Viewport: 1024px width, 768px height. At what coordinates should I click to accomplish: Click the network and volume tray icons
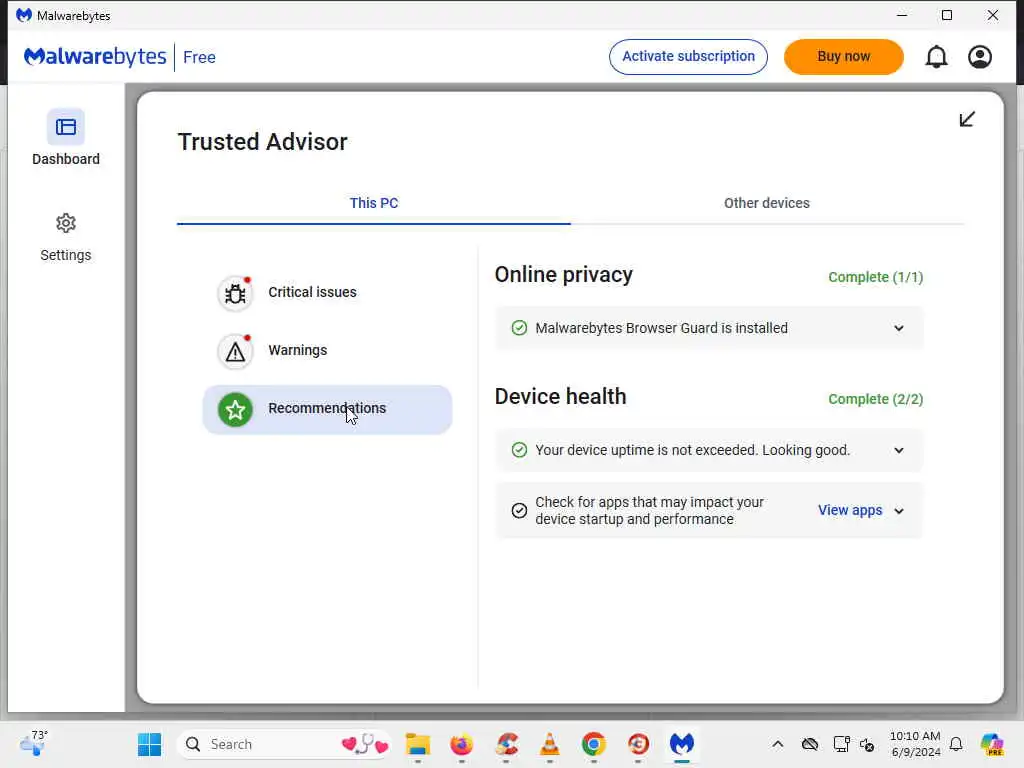pyautogui.click(x=854, y=744)
